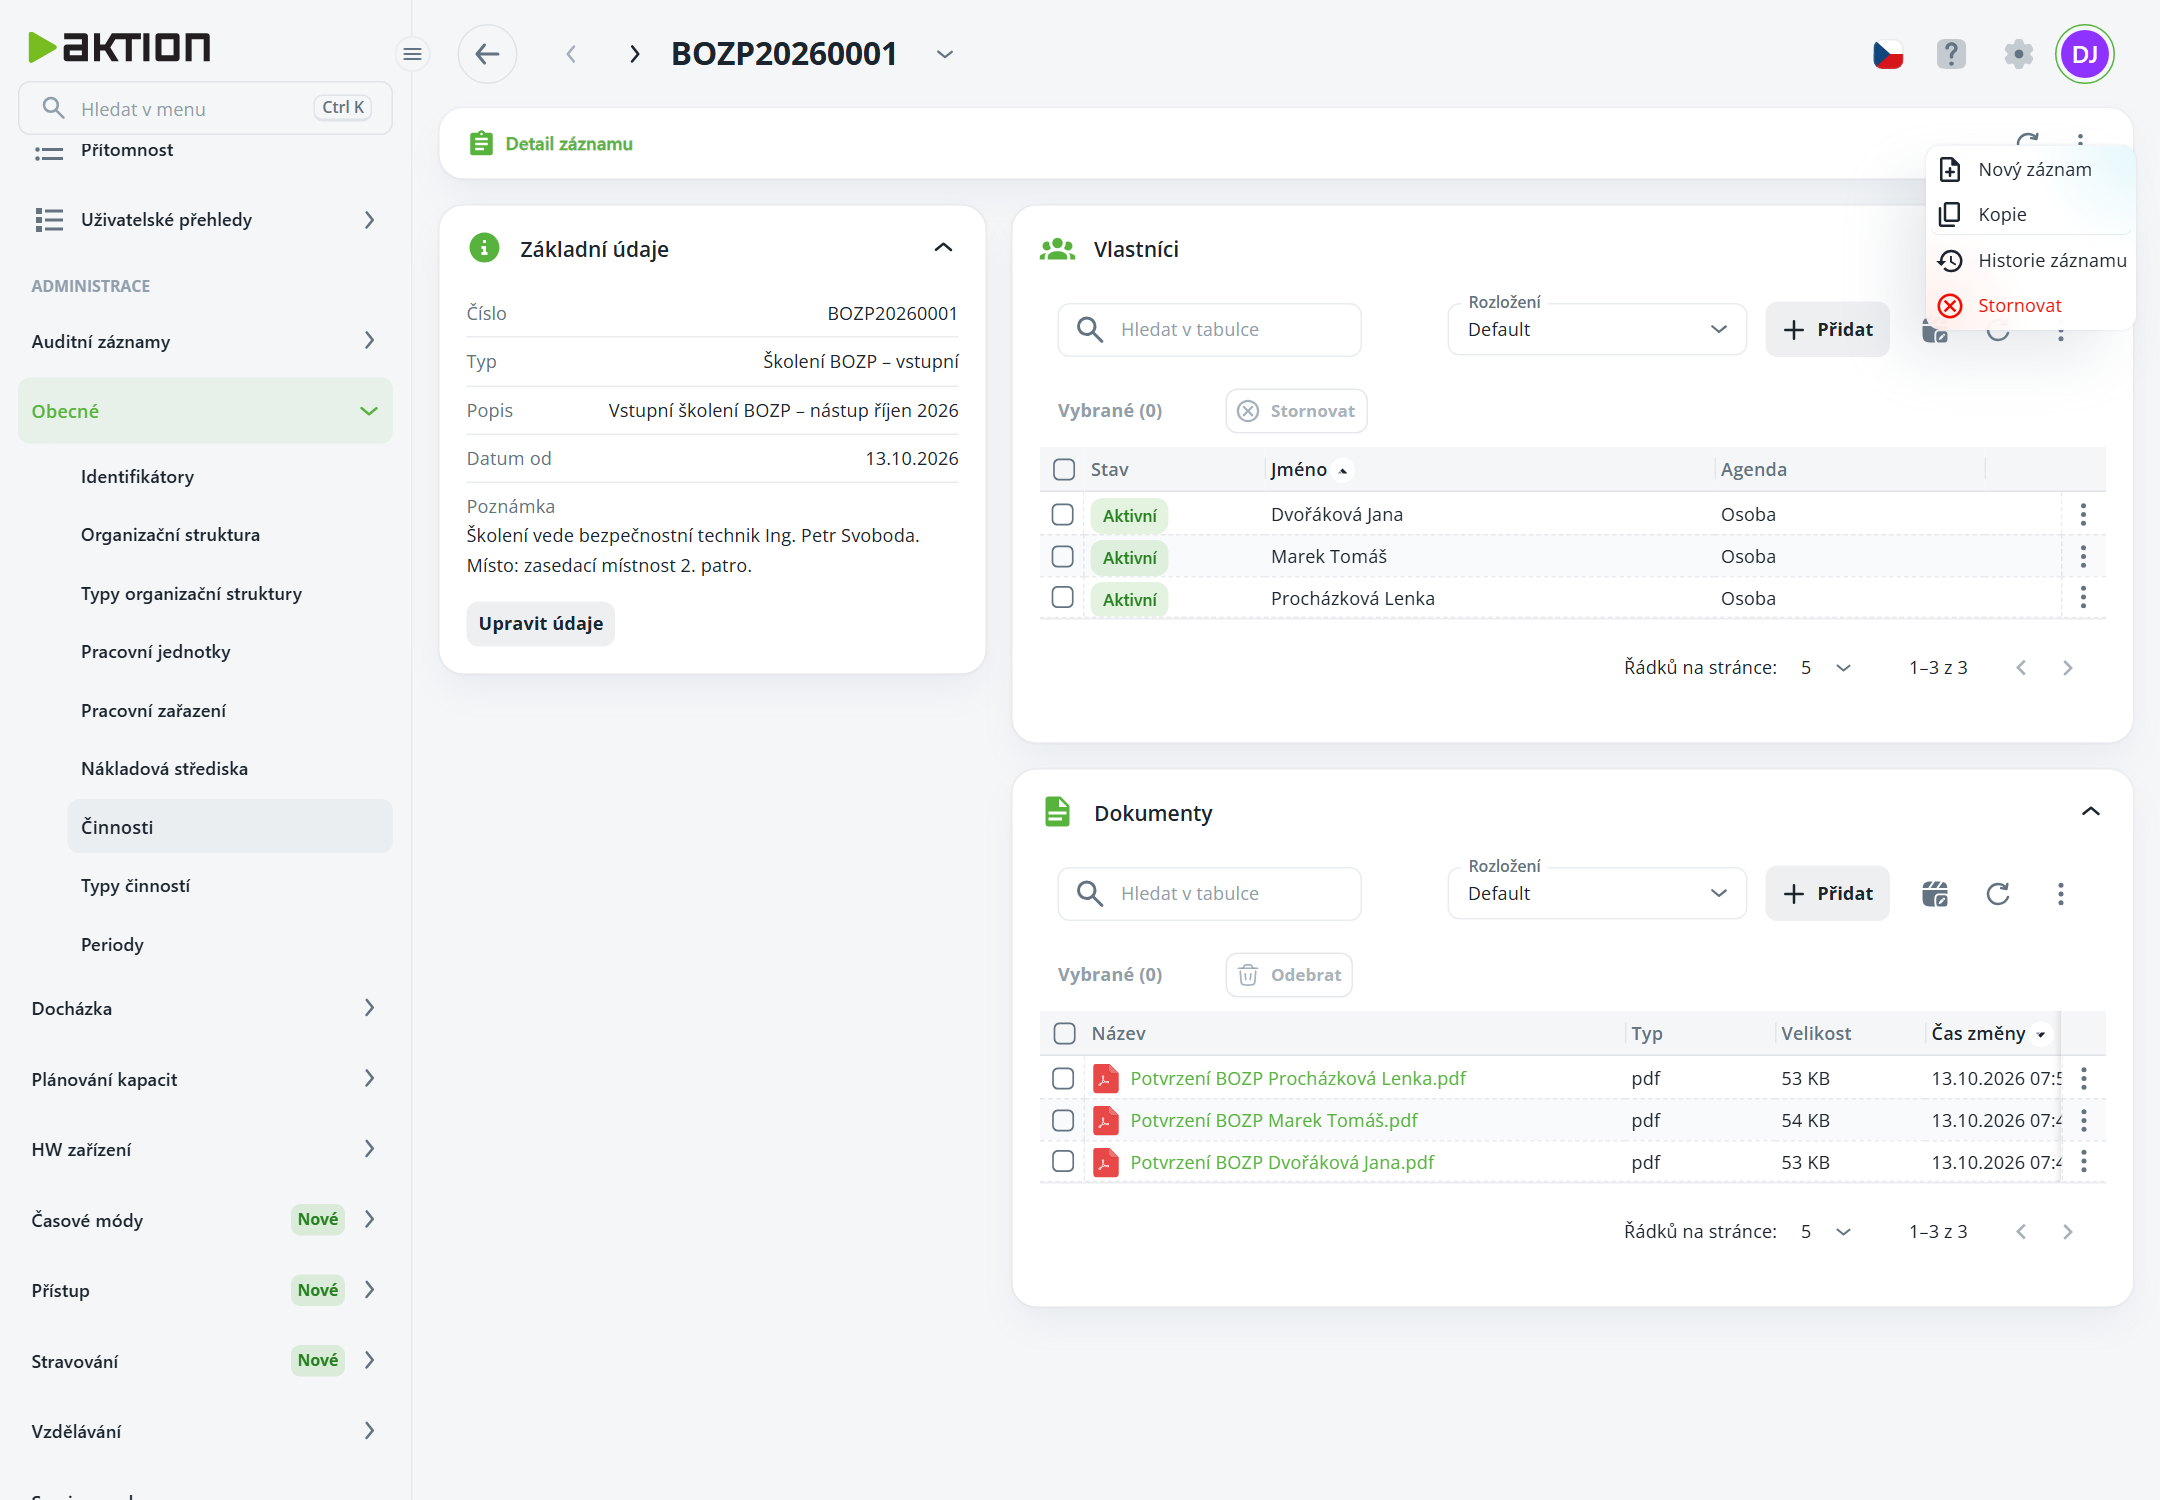
Task: Choose Nový záznam from the menu
Action: pos(2031,170)
